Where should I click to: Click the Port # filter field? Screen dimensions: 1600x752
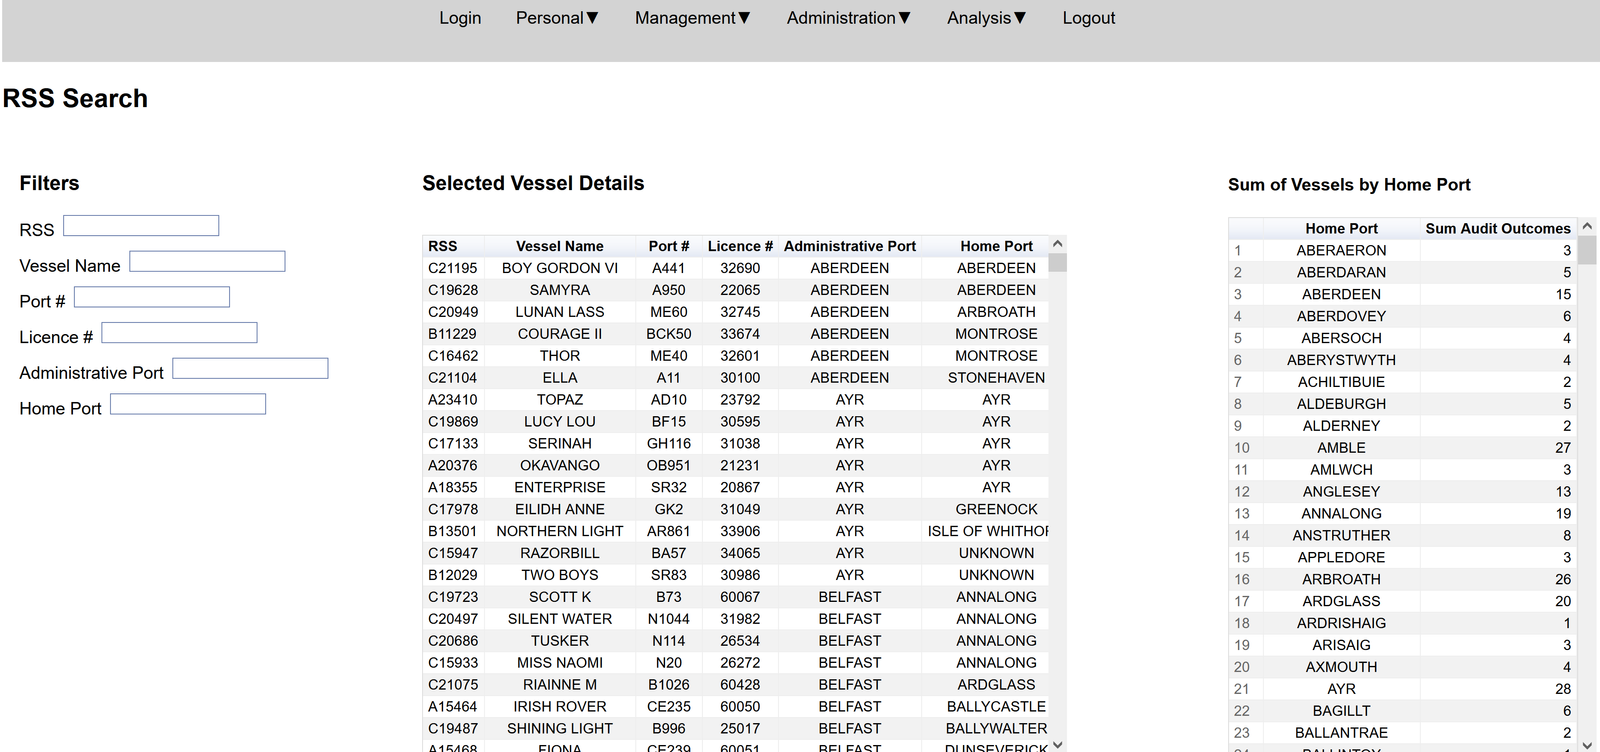[152, 298]
